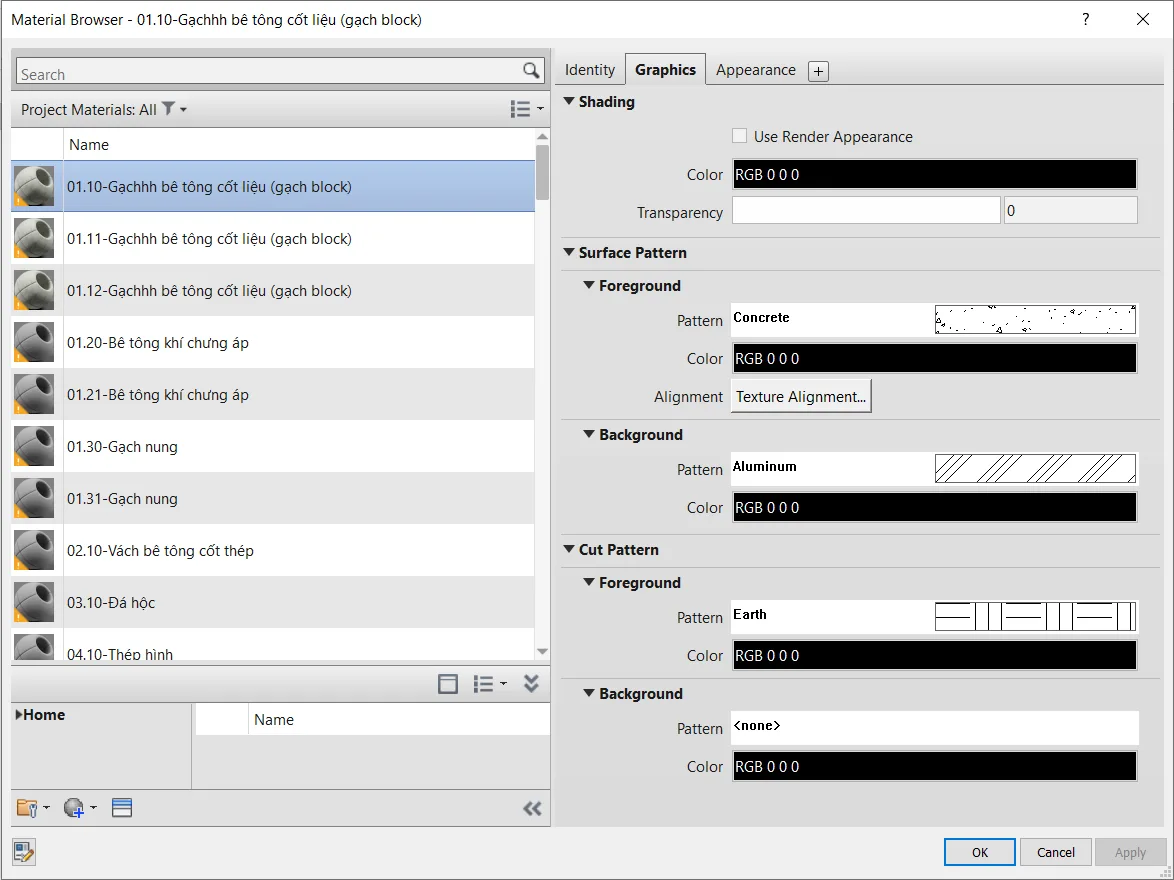The height and width of the screenshot is (880, 1174).
Task: Click the Transparency value field
Action: 1071,210
